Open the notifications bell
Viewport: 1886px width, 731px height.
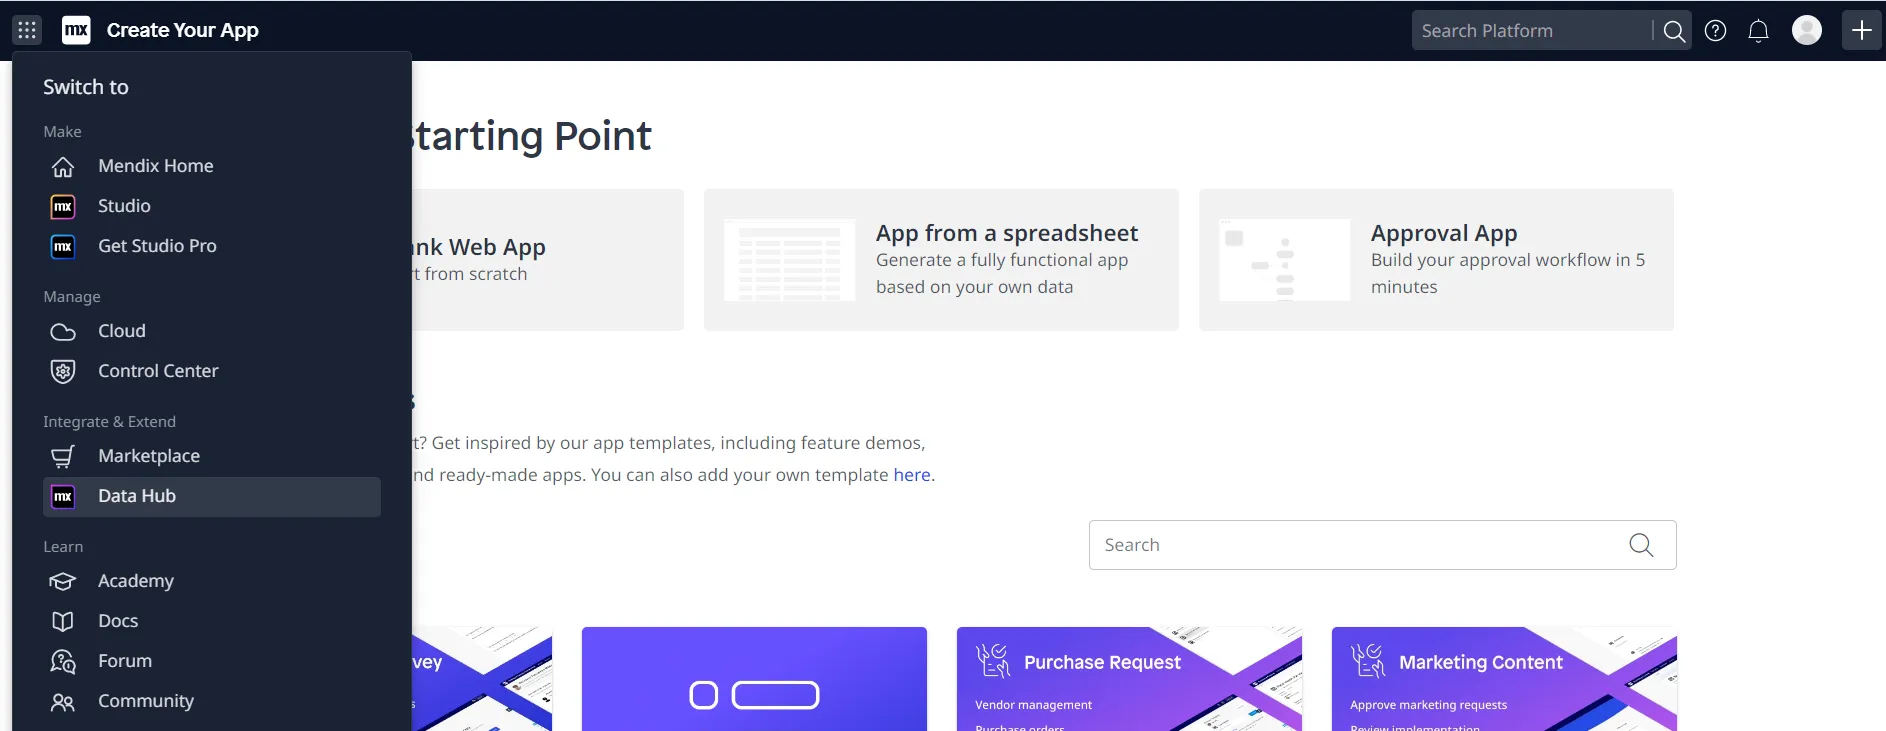coord(1758,31)
